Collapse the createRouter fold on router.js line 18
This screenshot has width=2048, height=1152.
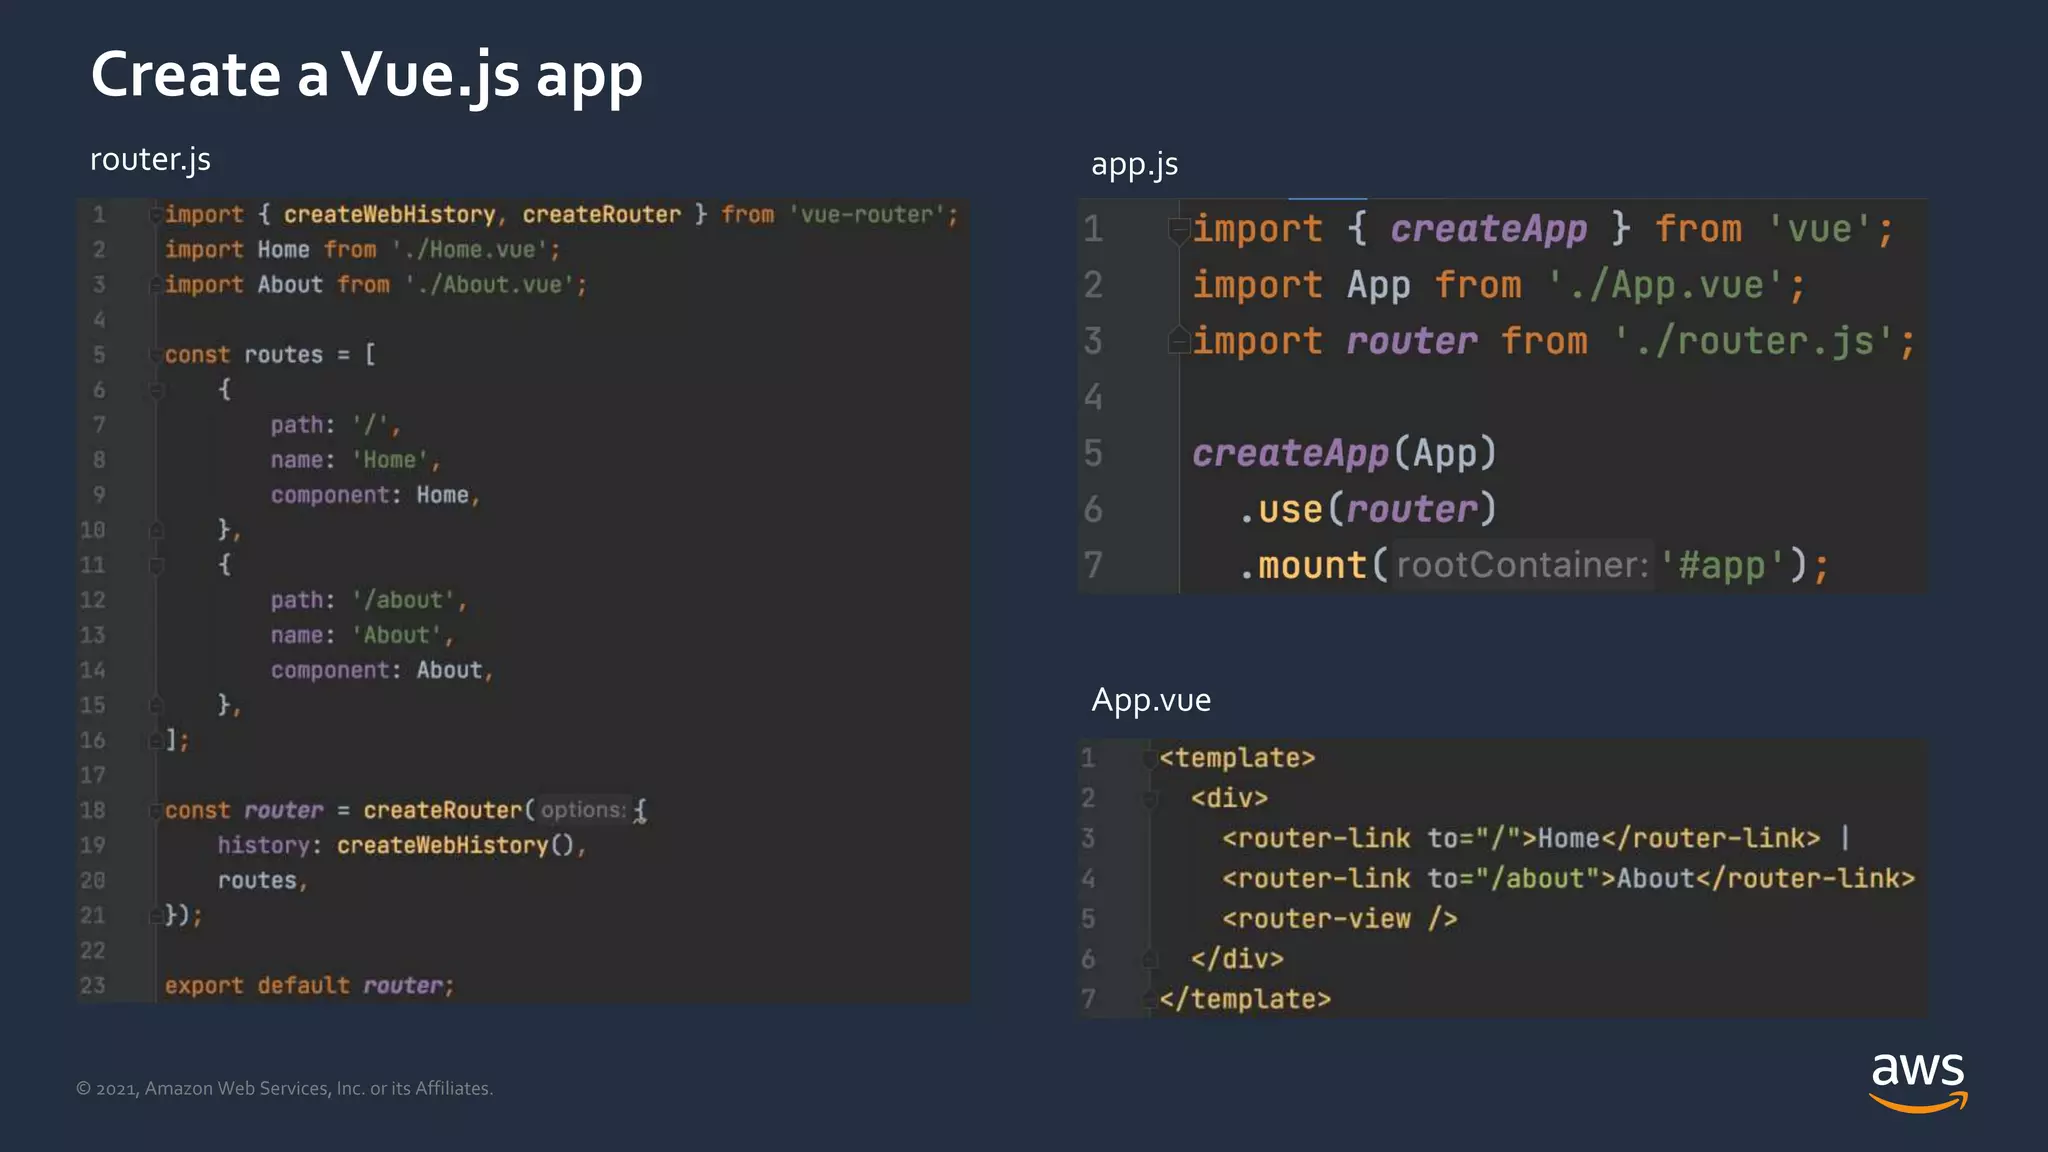point(157,810)
